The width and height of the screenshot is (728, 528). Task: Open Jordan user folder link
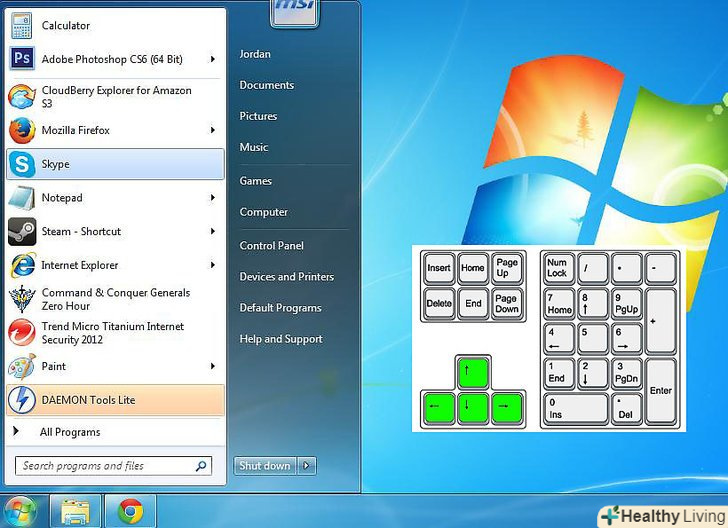tap(255, 54)
